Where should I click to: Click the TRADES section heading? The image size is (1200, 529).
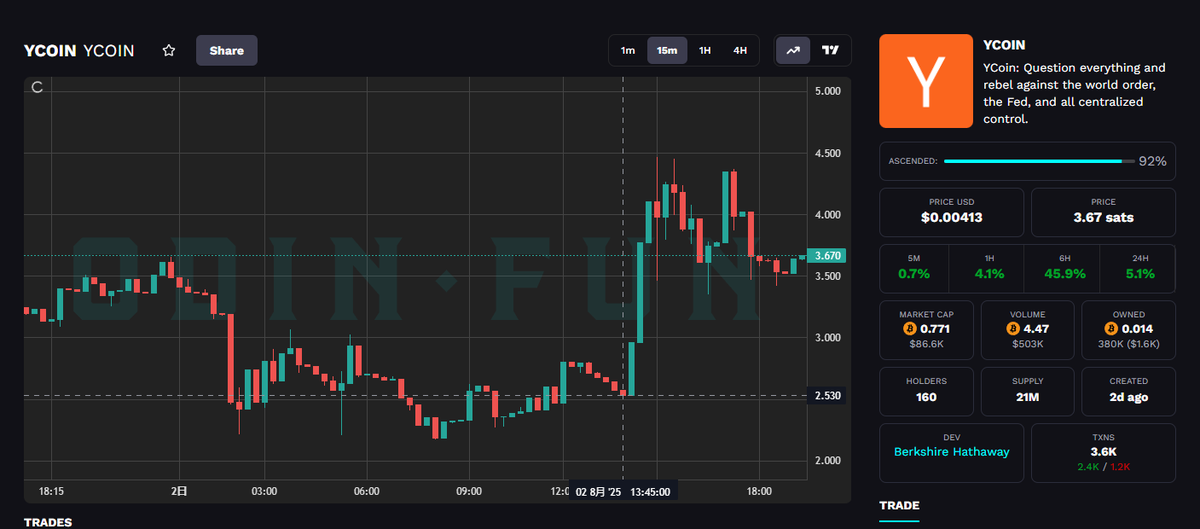pyautogui.click(x=48, y=522)
